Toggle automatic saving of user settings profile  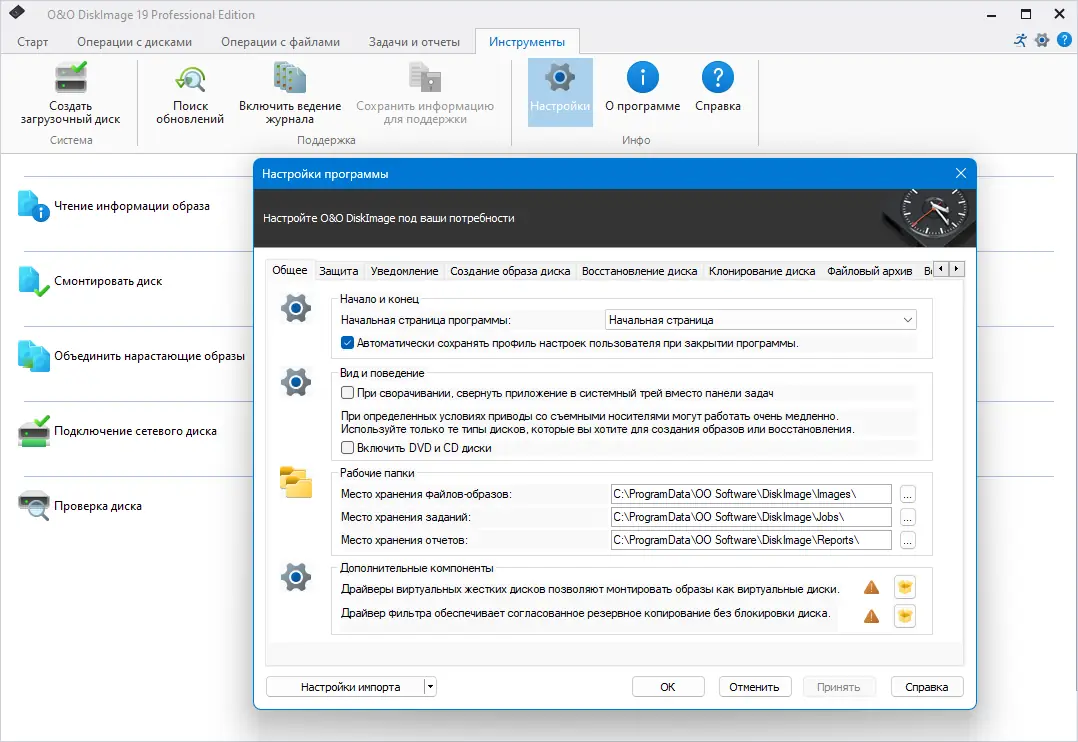[x=348, y=342]
